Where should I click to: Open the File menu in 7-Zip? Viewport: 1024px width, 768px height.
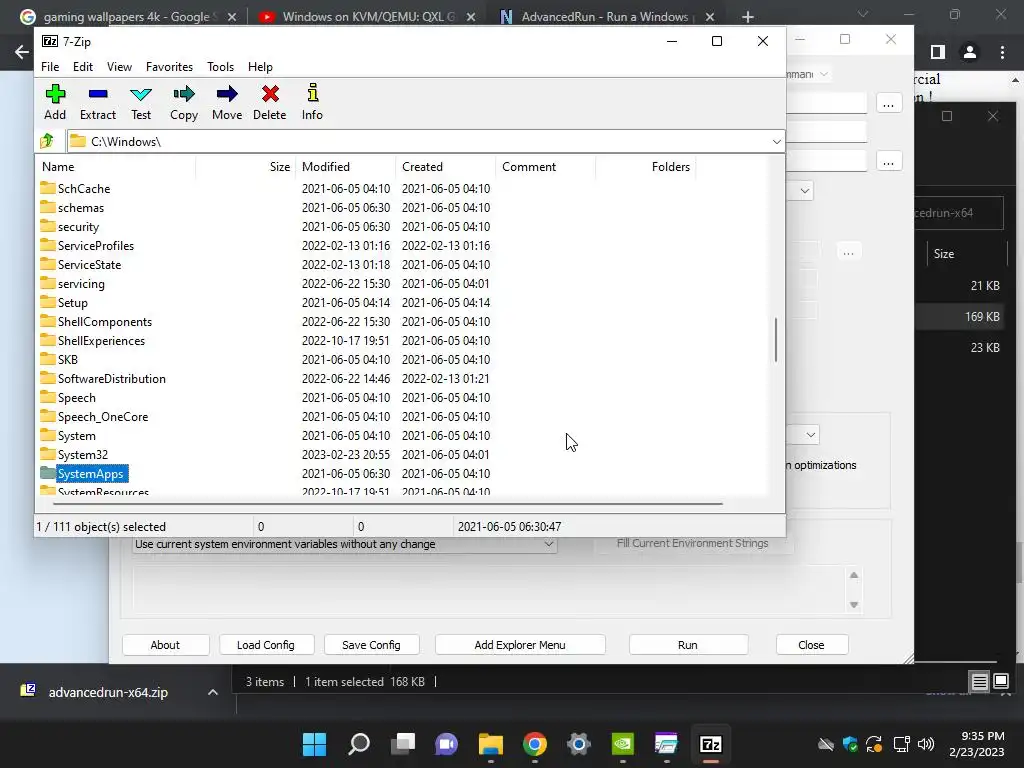pos(50,67)
